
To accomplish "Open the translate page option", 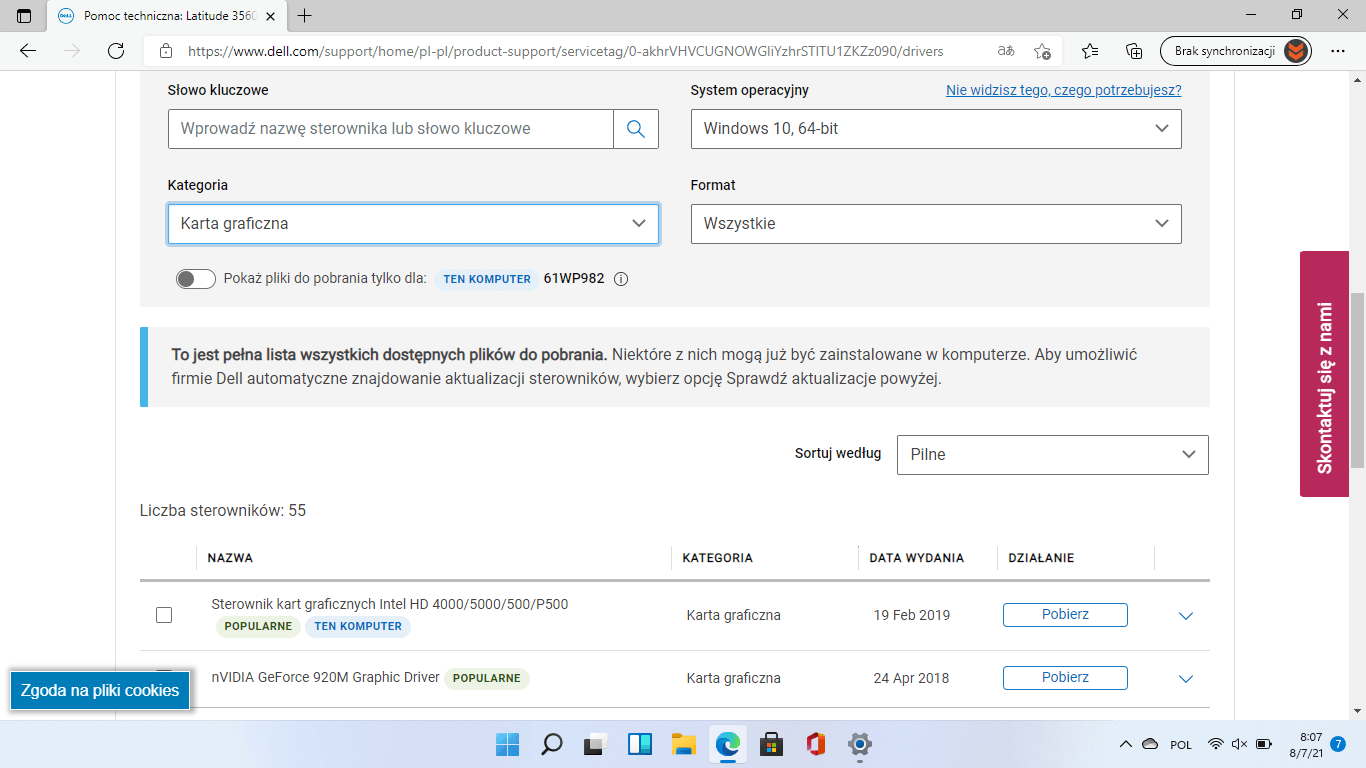I will tap(1005, 51).
